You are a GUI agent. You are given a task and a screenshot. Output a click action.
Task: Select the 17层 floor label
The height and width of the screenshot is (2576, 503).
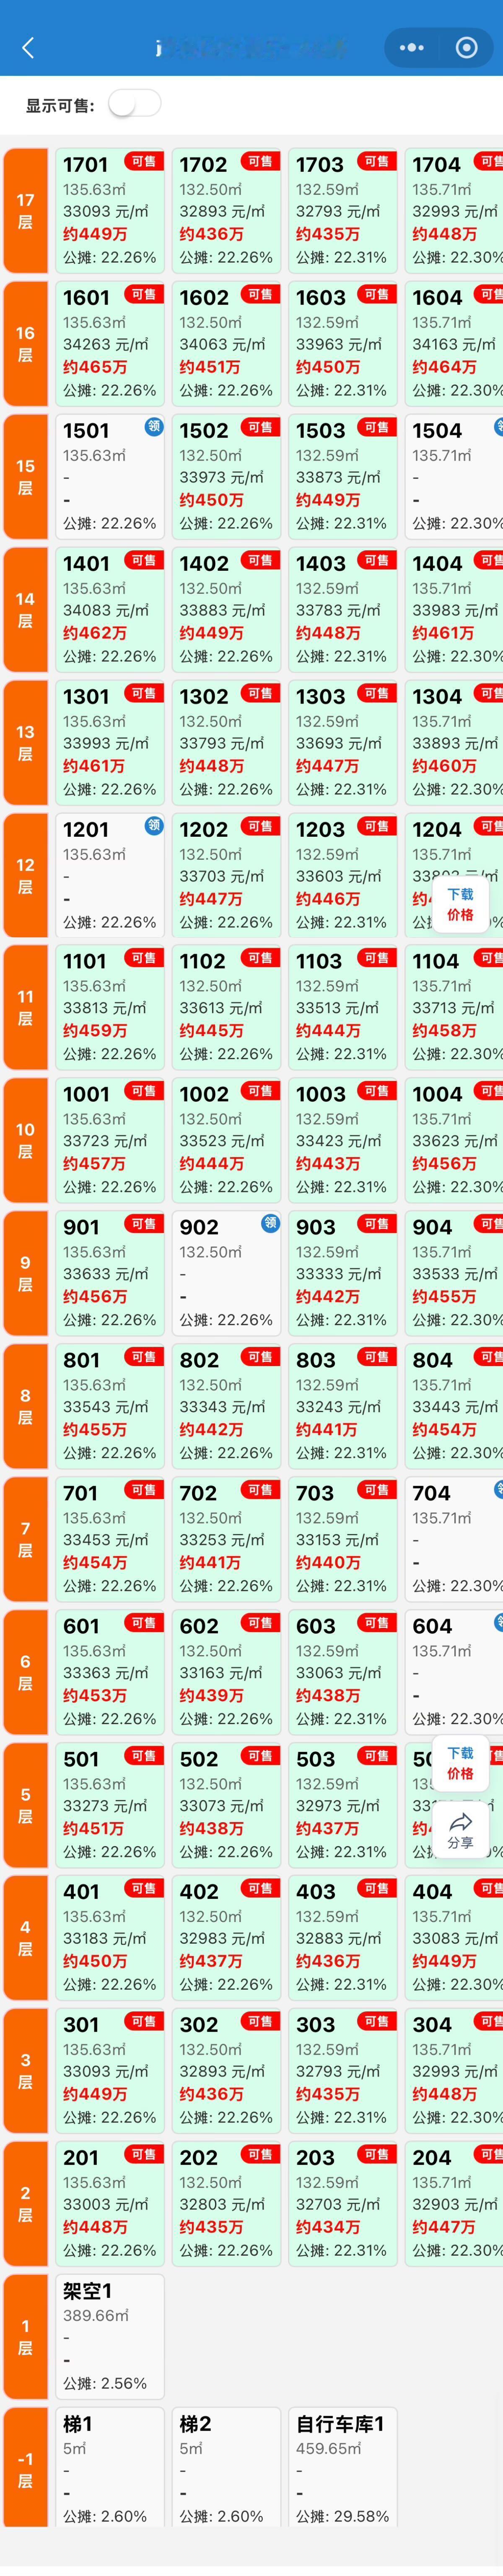25,211
